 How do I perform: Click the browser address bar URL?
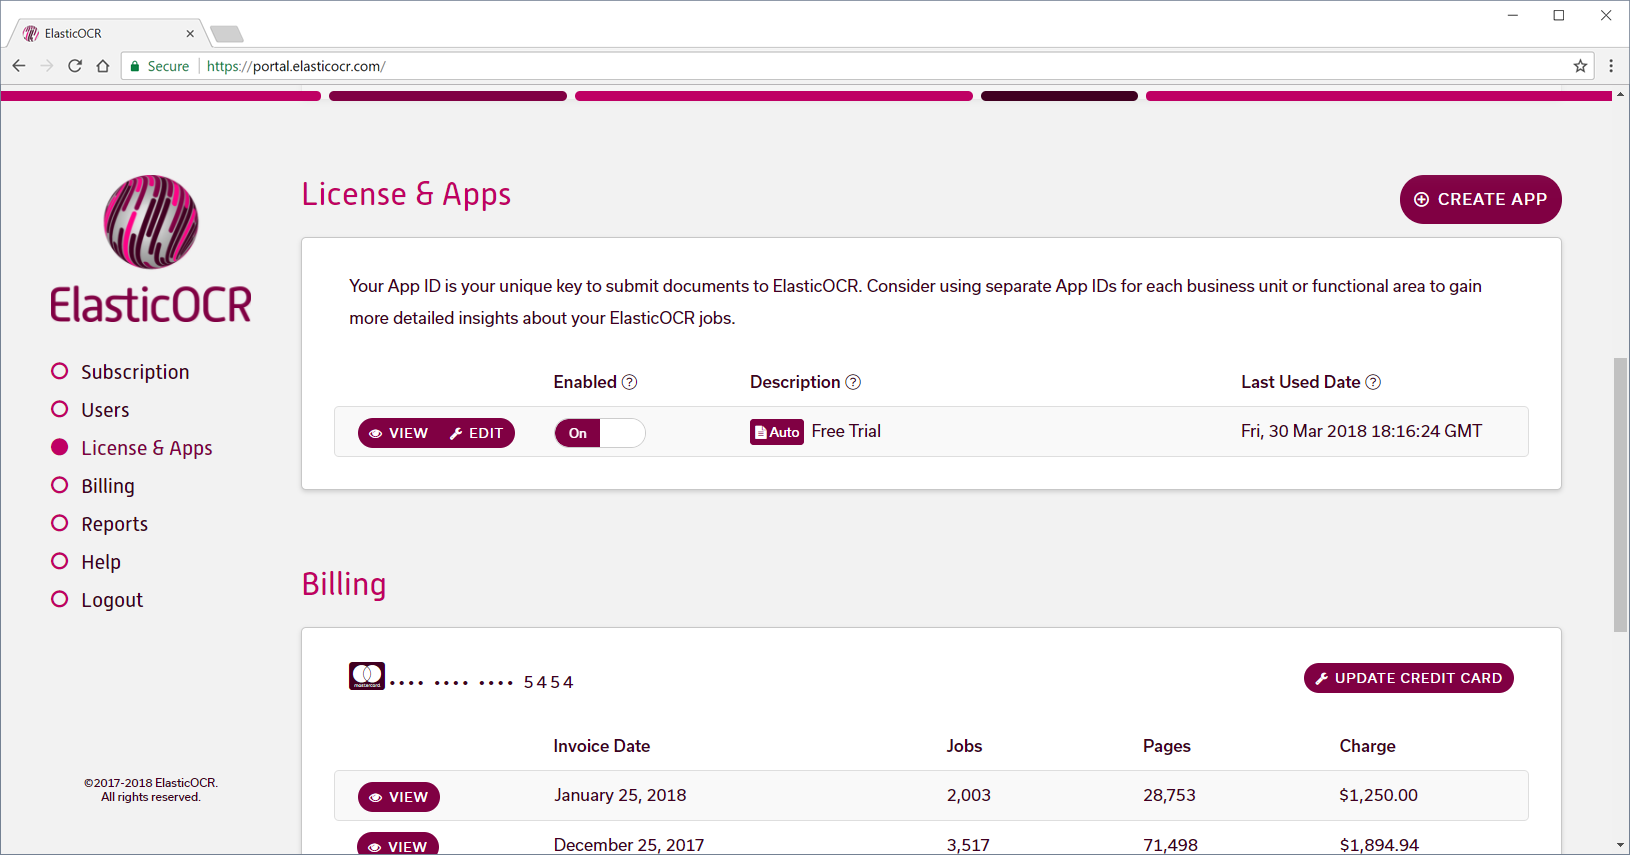click(x=296, y=66)
